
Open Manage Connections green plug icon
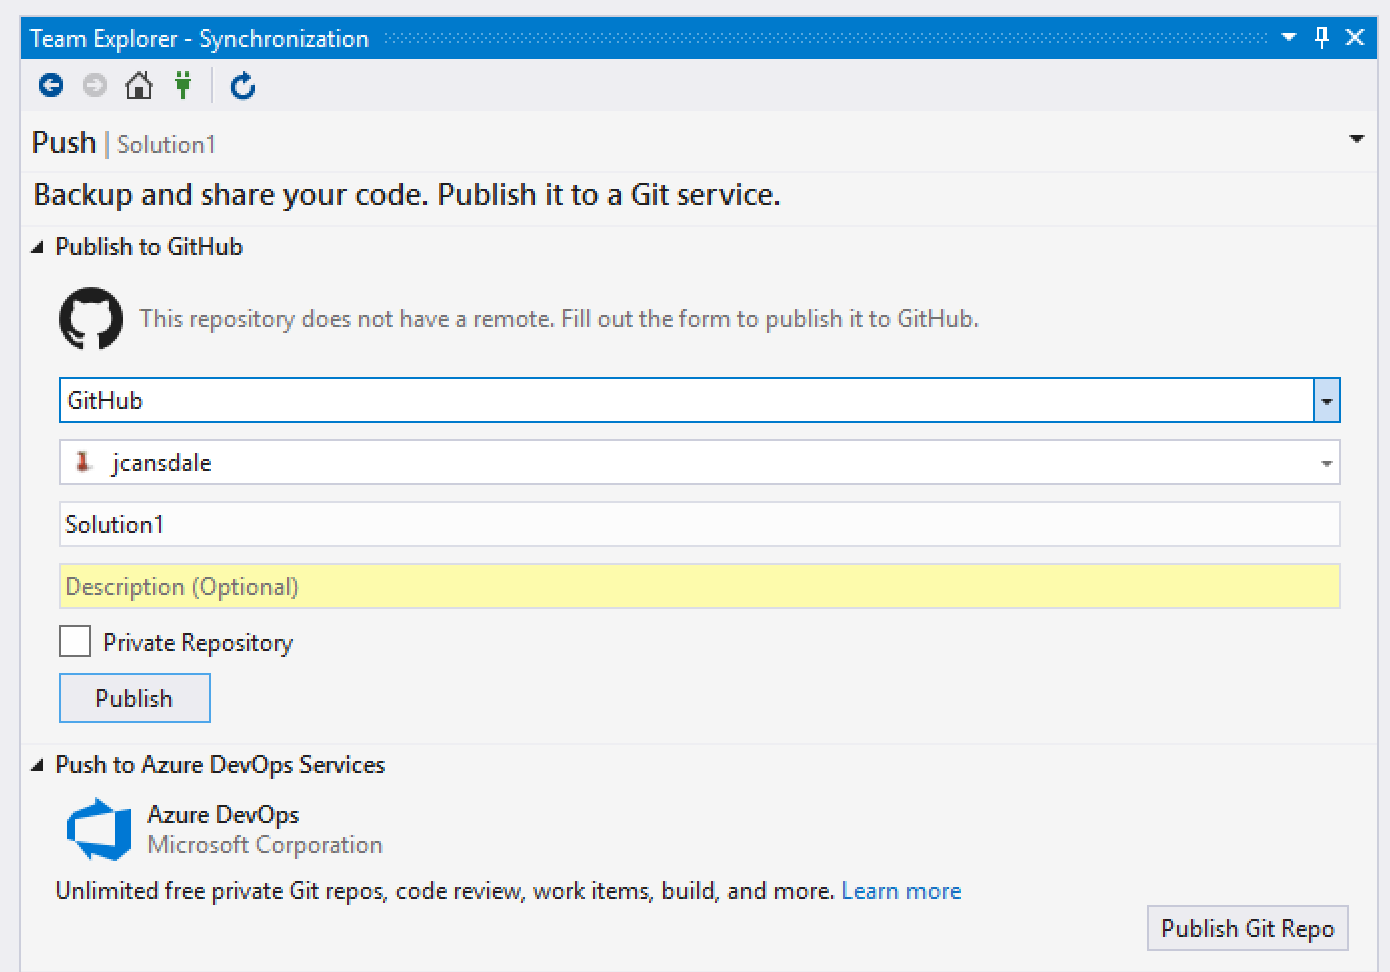183,86
